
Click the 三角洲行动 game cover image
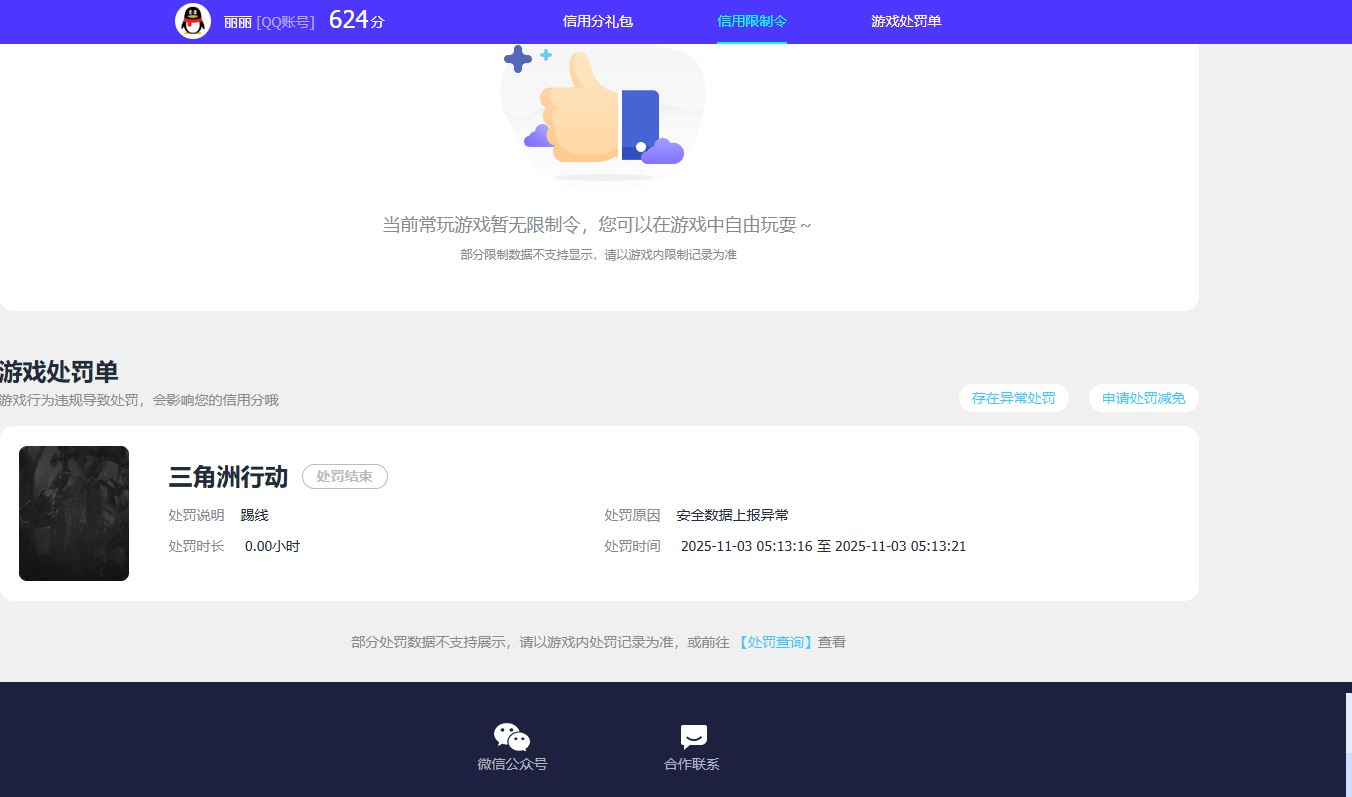[x=73, y=513]
